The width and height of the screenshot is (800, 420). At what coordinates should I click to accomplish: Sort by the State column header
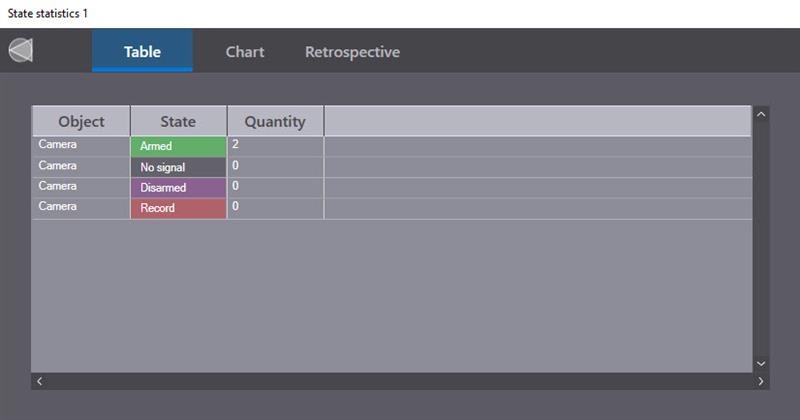[x=178, y=121]
